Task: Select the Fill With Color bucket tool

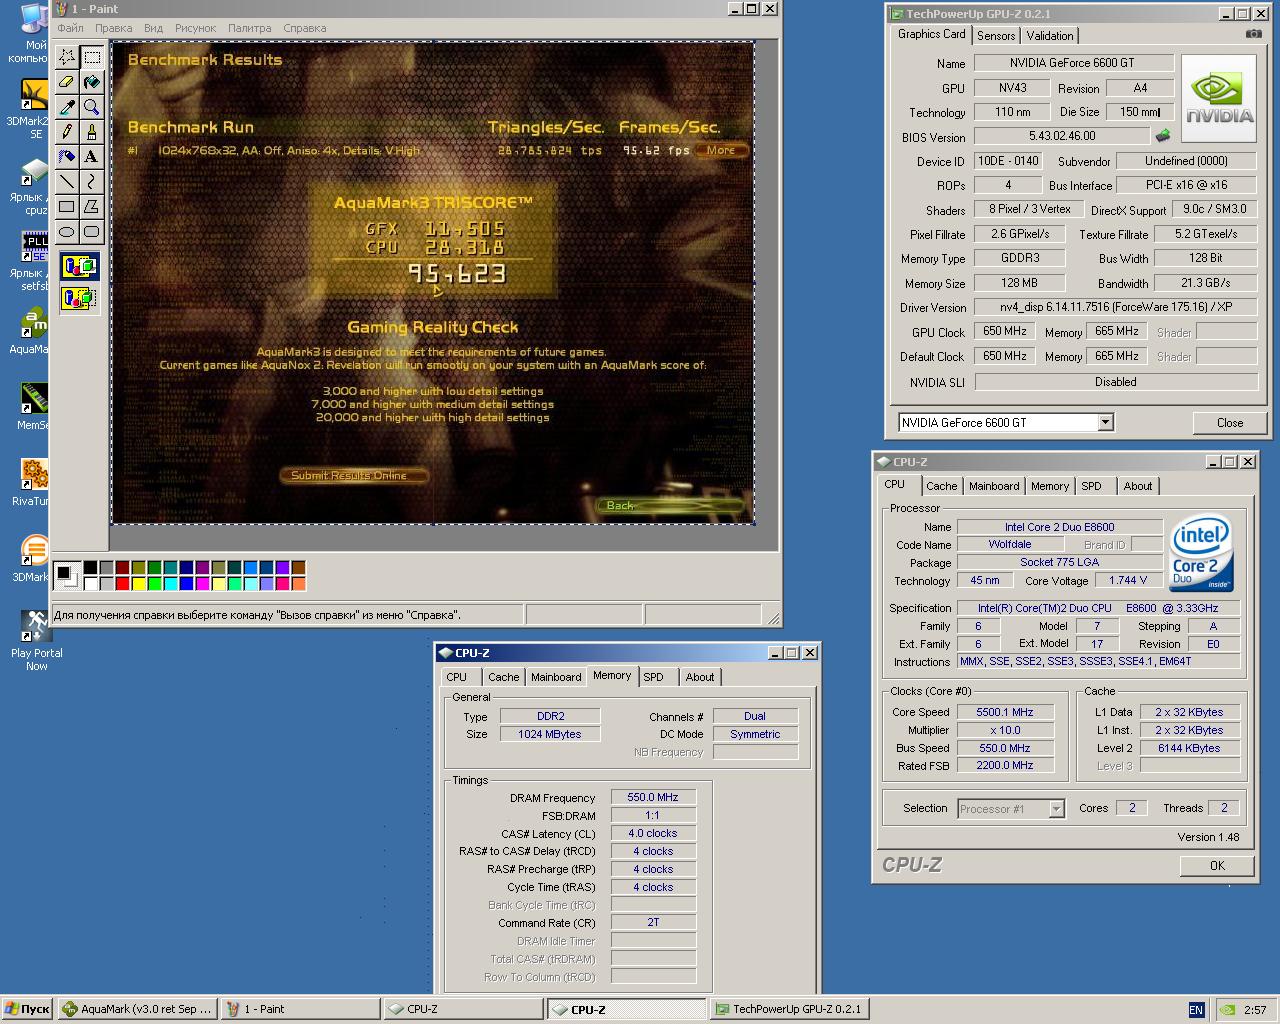Action: coord(91,82)
